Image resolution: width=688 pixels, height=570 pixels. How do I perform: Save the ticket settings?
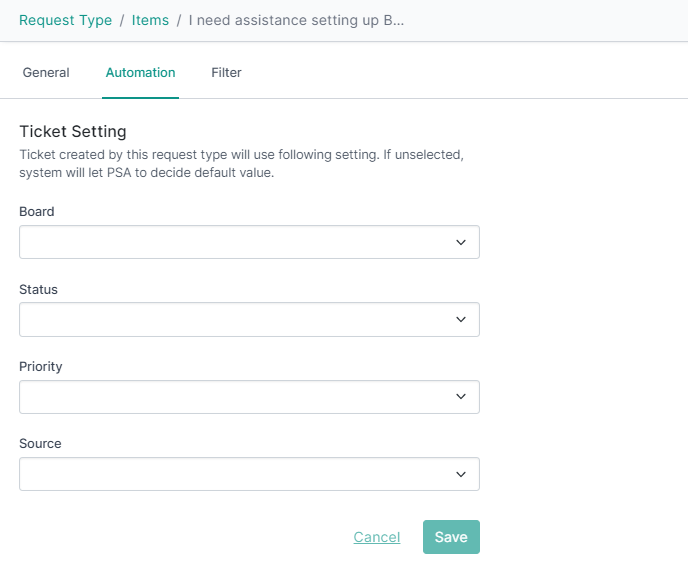pos(451,537)
